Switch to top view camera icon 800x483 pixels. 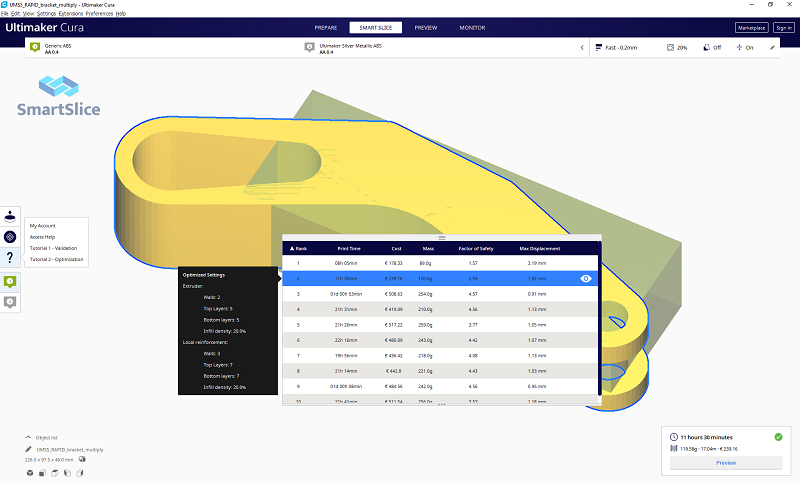pos(55,473)
